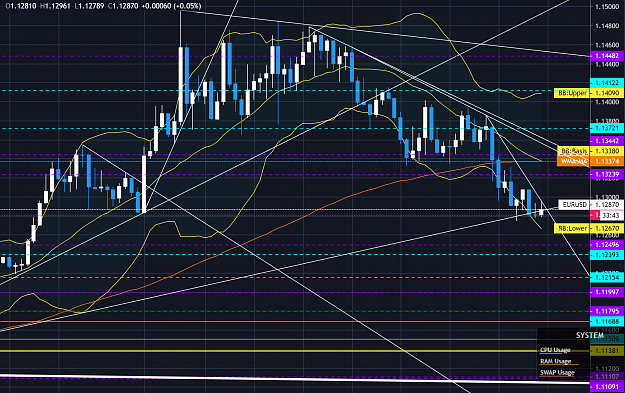This screenshot has width=625, height=393.
Task: Click the purple 1.11795 level label
Action: (x=607, y=311)
